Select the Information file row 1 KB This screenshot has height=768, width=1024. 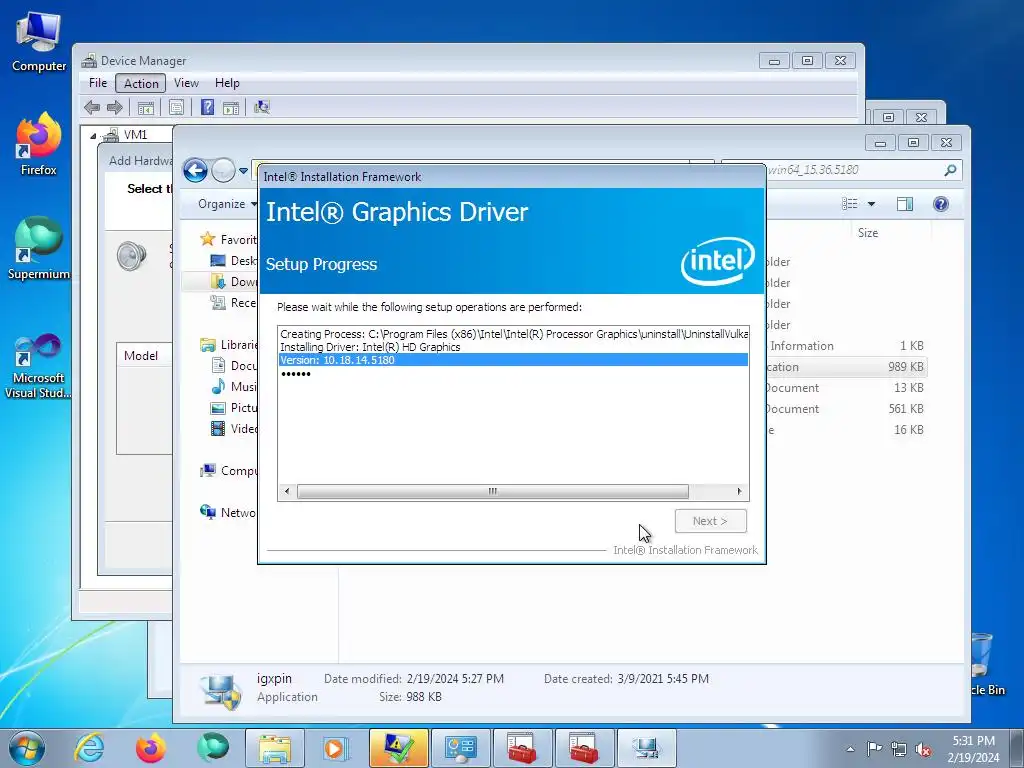click(846, 346)
